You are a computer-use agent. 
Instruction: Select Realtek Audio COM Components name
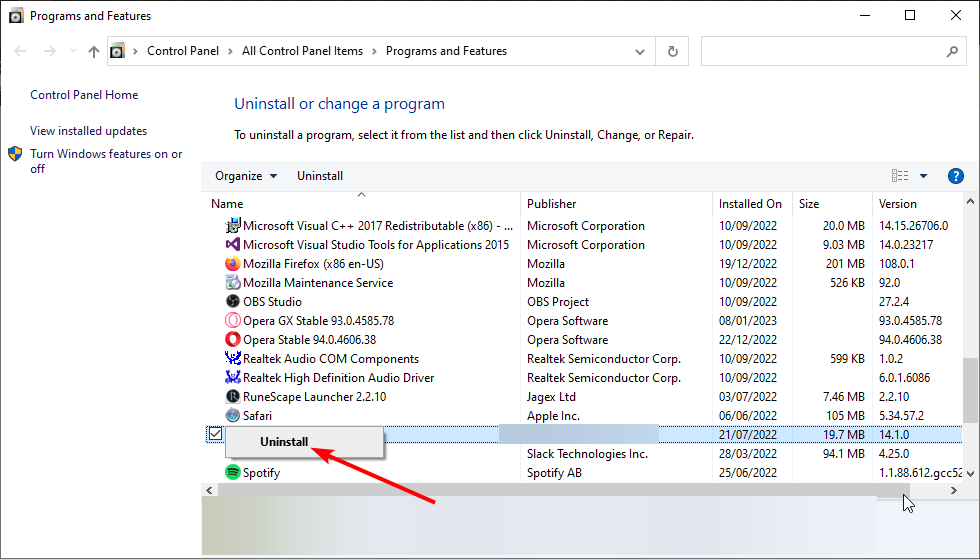click(x=331, y=359)
